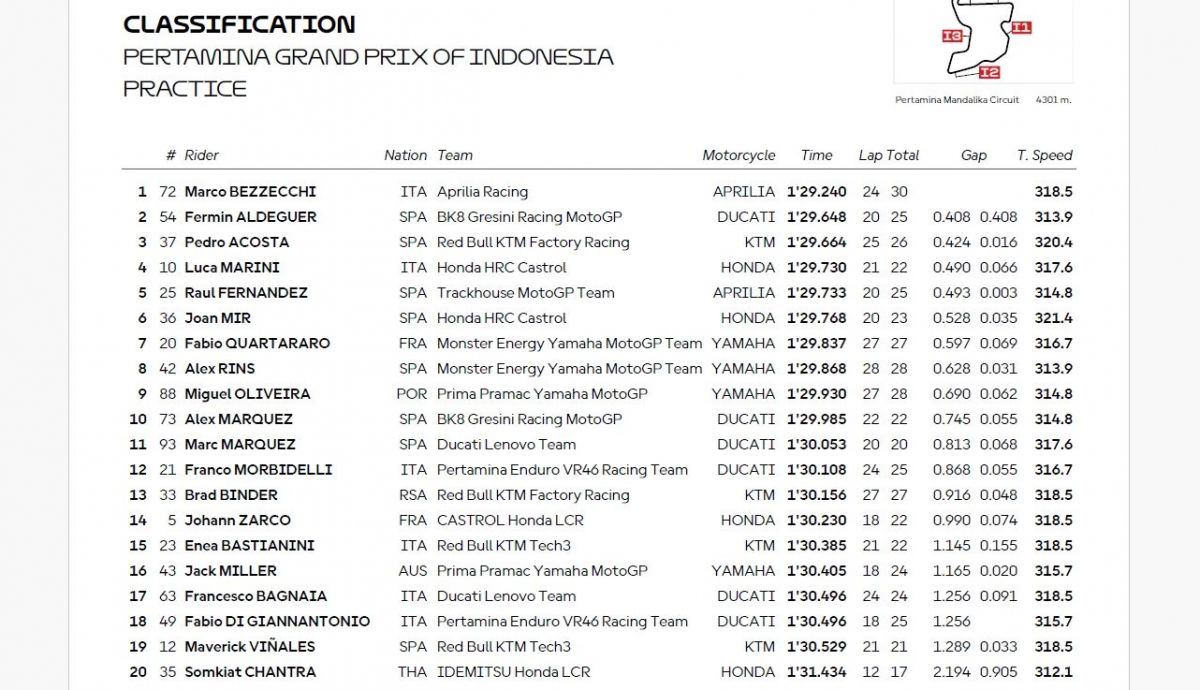Select the T. Speed column header
Image resolution: width=1200 pixels, height=690 pixels.
tap(1044, 155)
